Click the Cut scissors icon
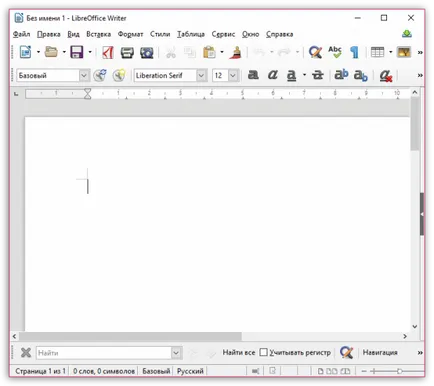The height and width of the screenshot is (386, 434). (171, 52)
